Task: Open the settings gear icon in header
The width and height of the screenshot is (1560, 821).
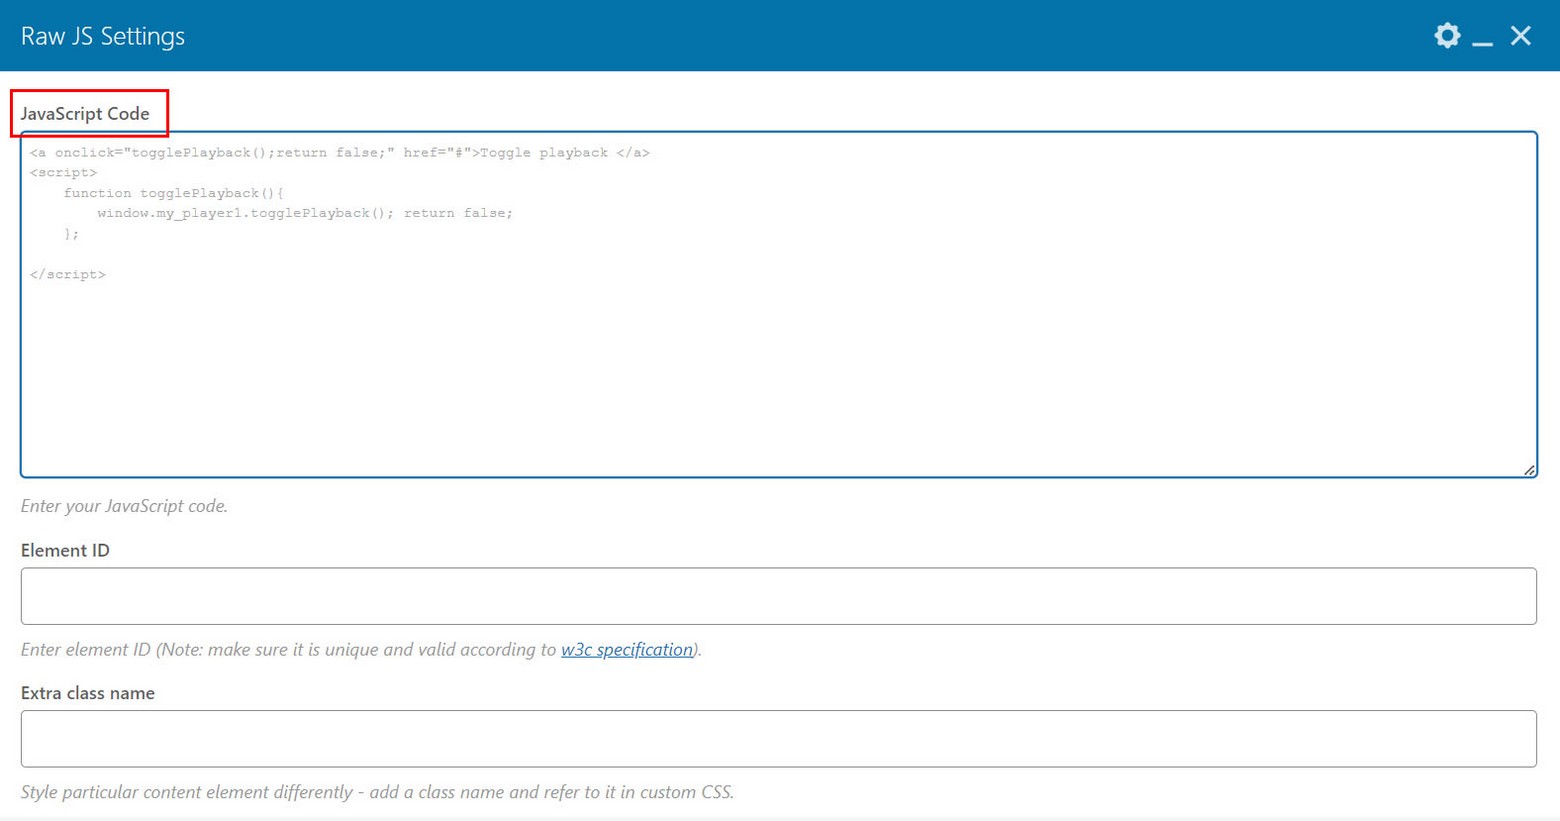Action: tap(1446, 36)
